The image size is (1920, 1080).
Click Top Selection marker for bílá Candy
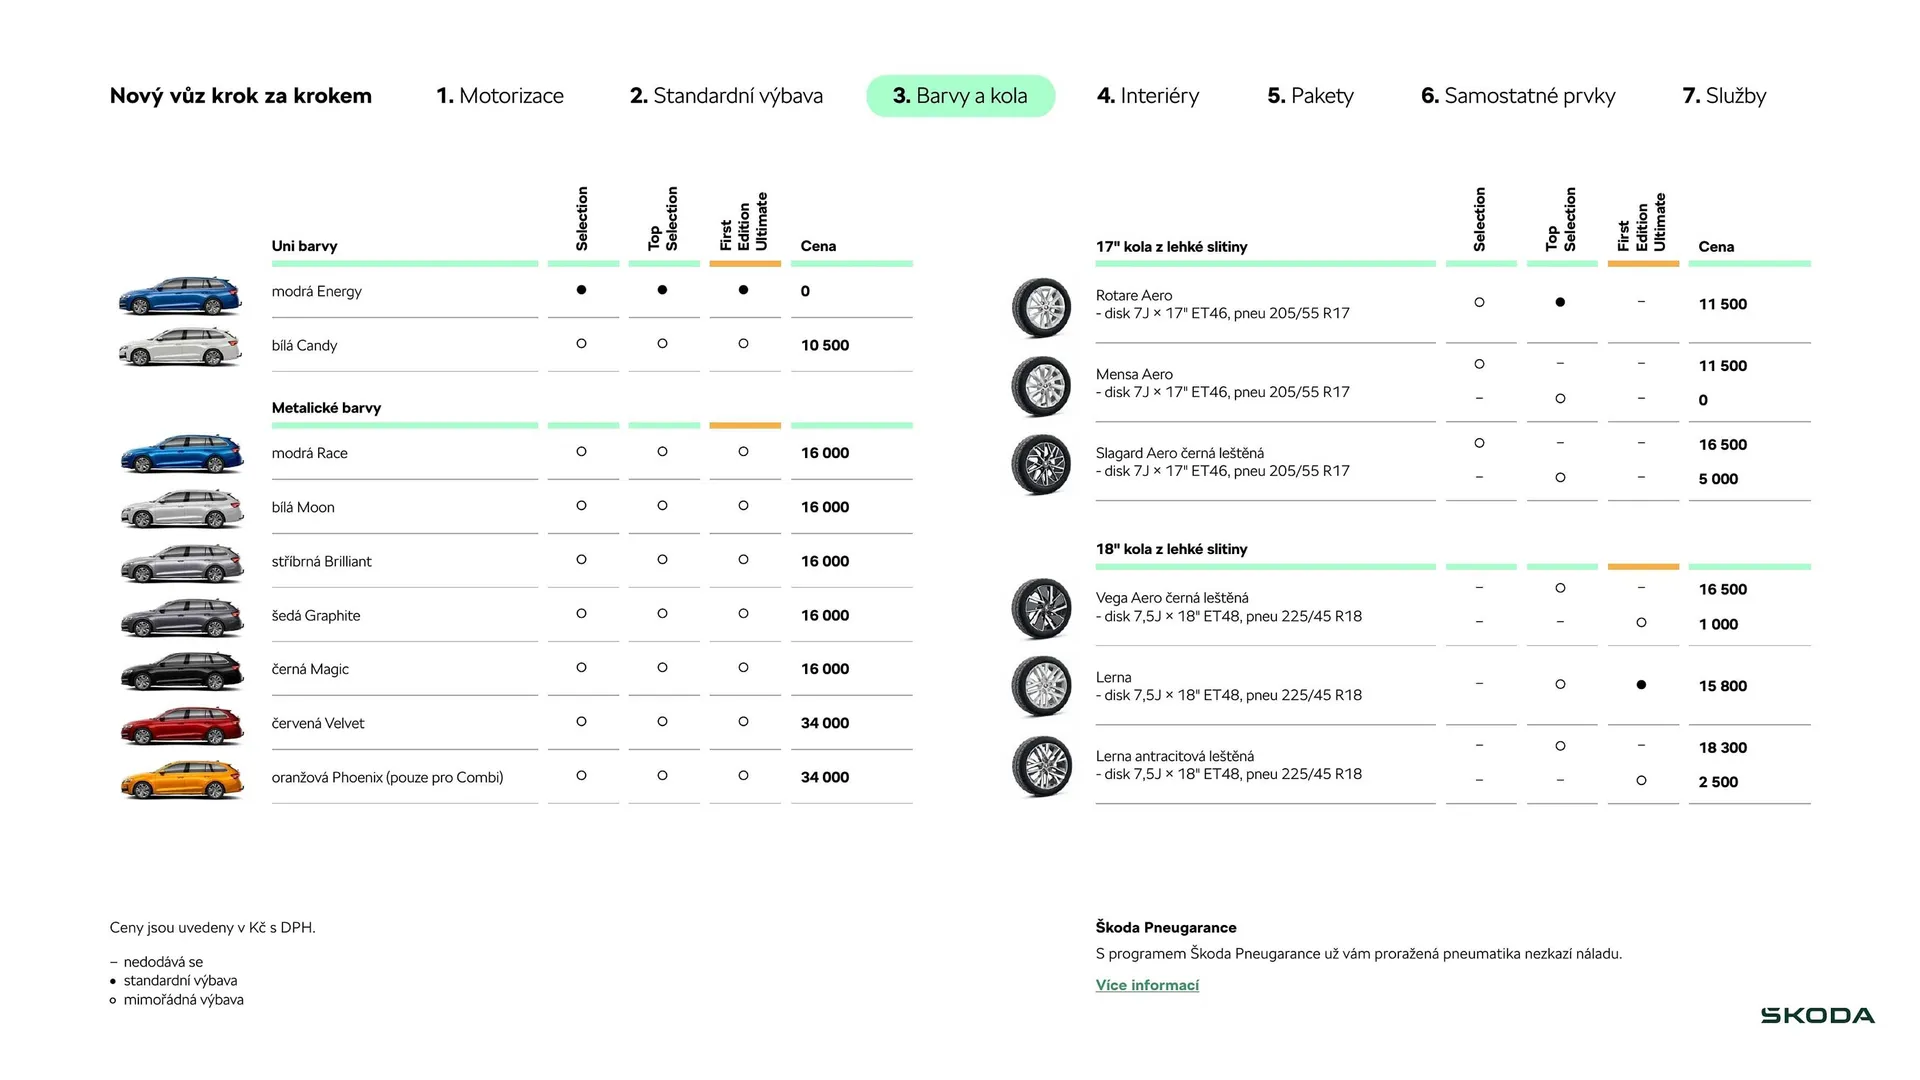[x=662, y=343]
